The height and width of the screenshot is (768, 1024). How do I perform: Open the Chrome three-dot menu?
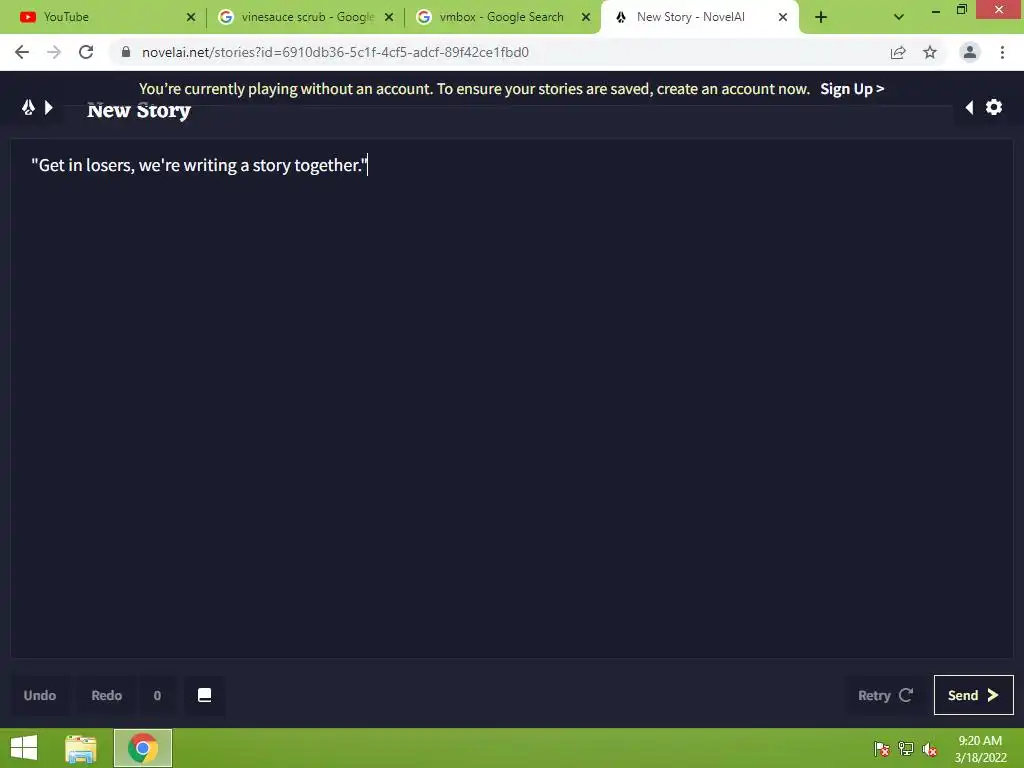pos(1002,52)
